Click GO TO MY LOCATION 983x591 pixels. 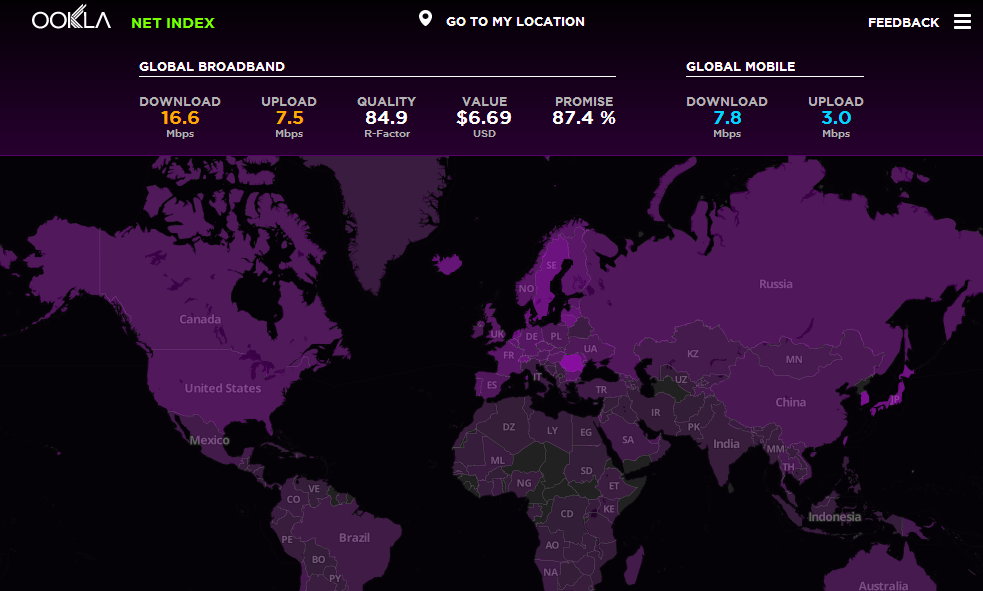516,20
